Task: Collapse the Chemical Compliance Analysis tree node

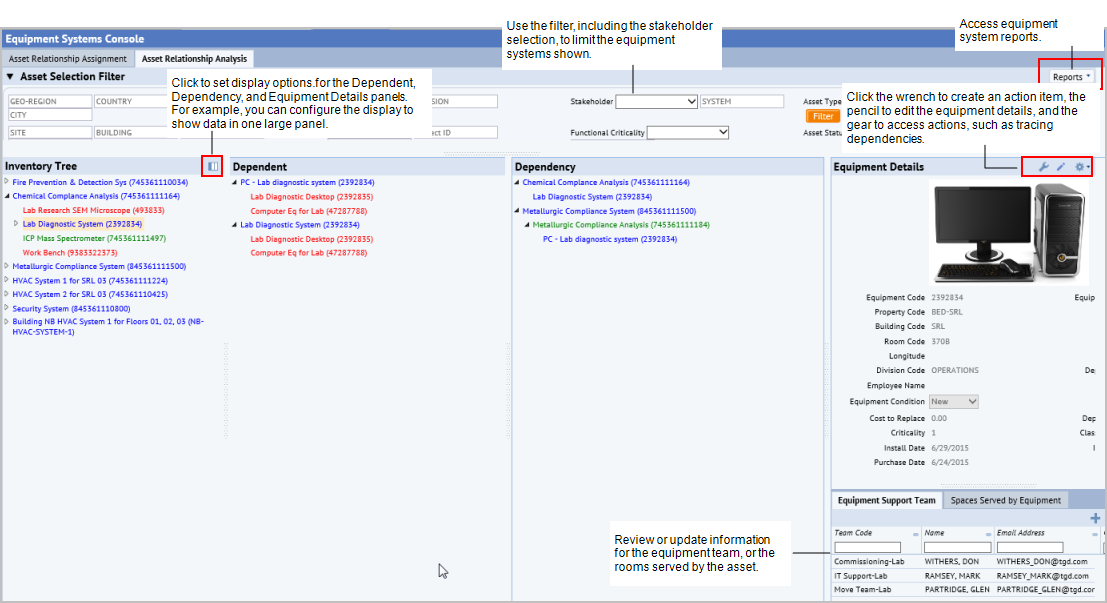Action: coord(6,196)
